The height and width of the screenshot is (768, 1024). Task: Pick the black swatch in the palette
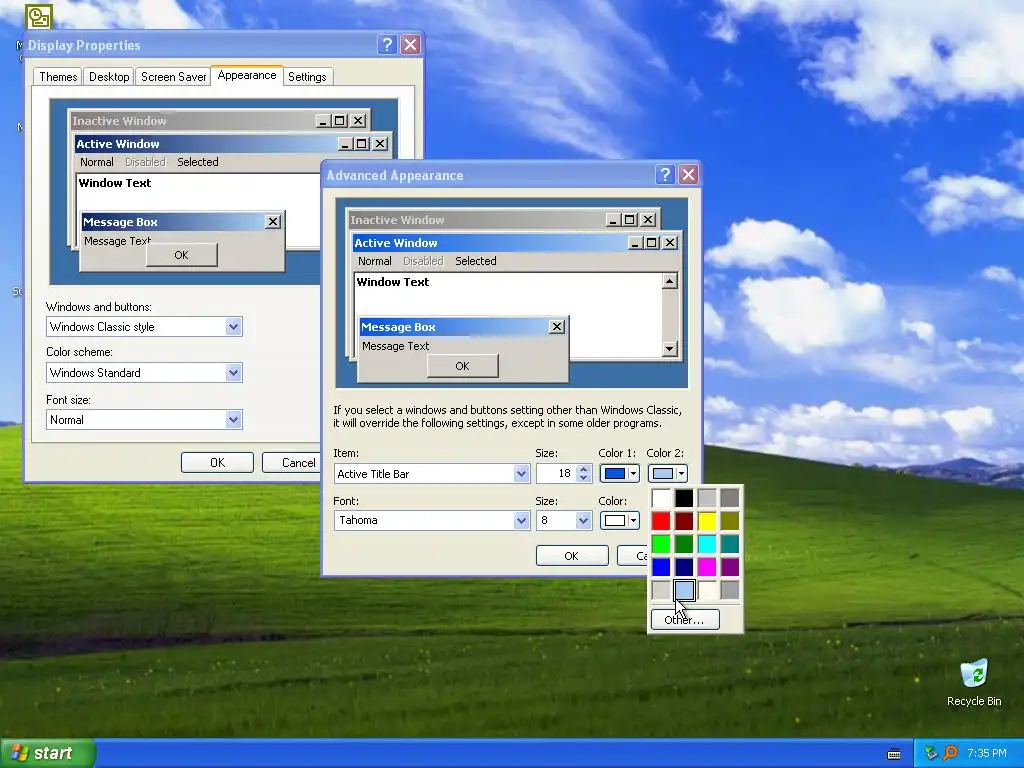pyautogui.click(x=684, y=498)
